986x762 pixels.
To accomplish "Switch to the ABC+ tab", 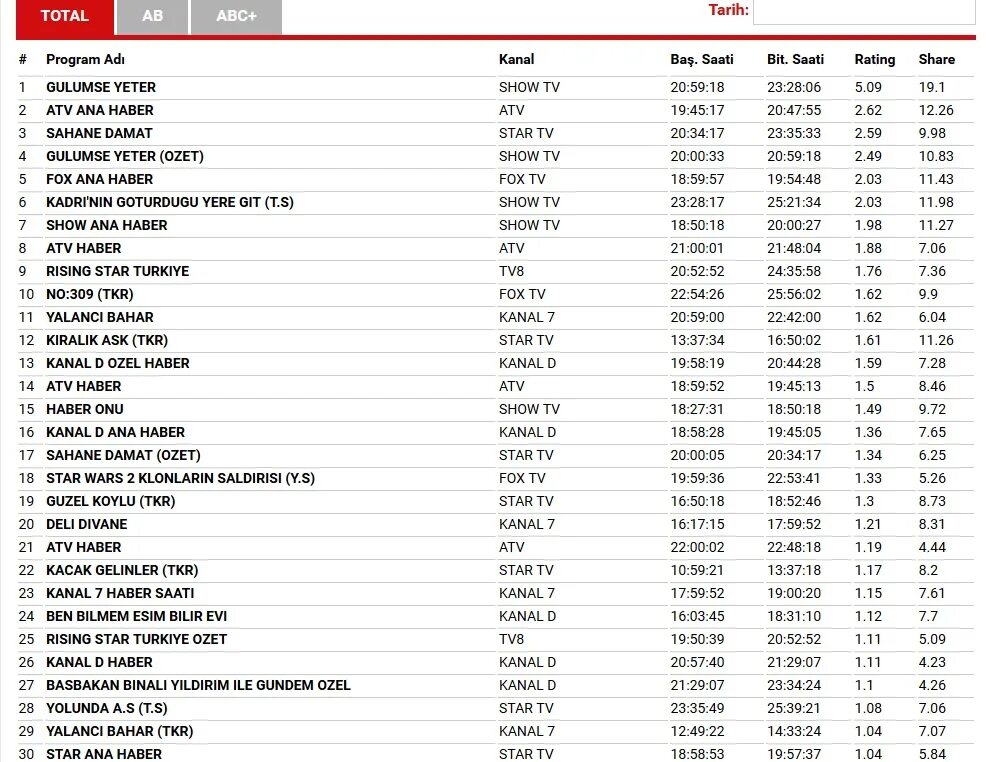I will [235, 16].
